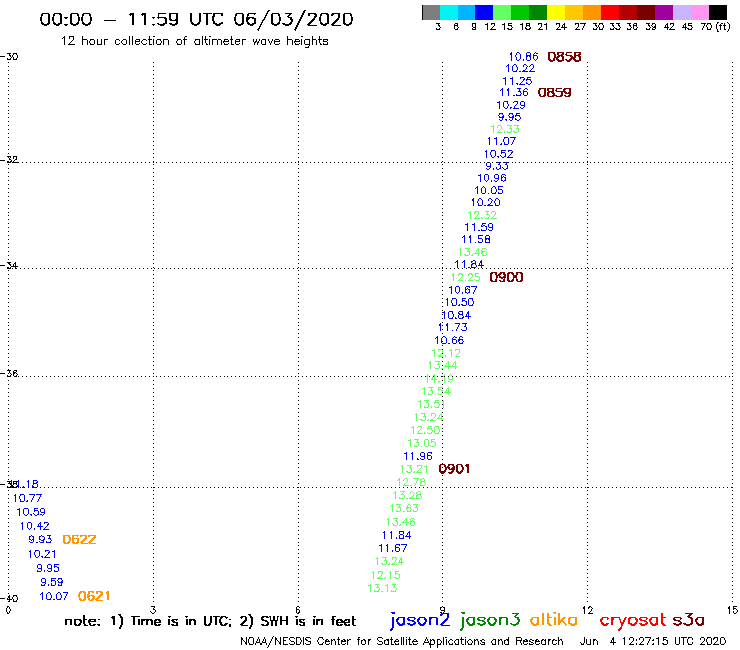Click the 10.20 wave height value

tap(486, 202)
